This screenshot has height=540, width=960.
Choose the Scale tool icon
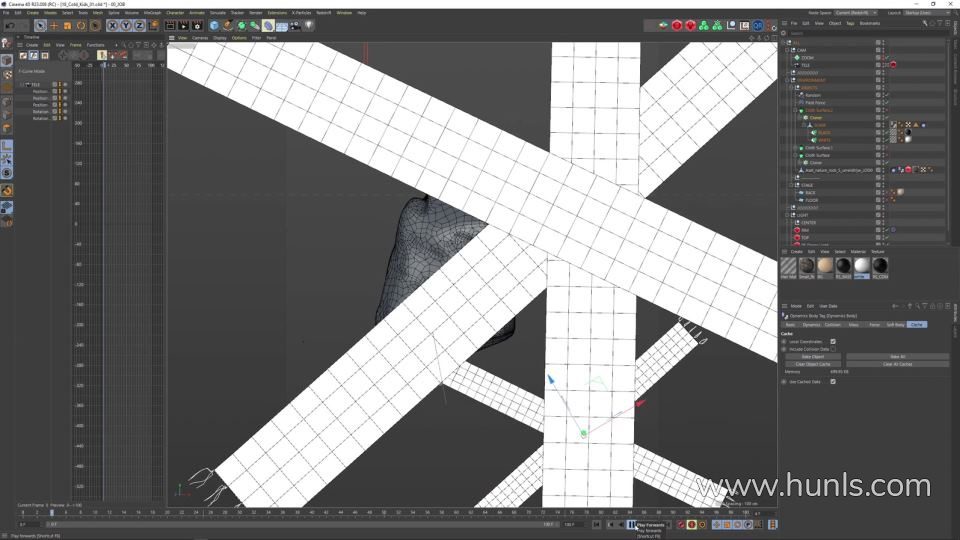click(67, 26)
